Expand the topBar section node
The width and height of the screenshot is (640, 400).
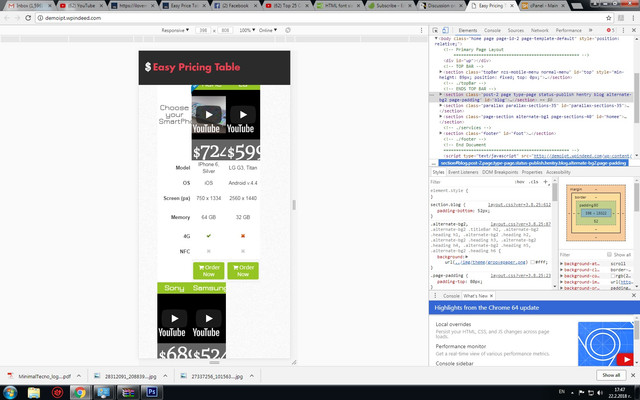click(441, 72)
